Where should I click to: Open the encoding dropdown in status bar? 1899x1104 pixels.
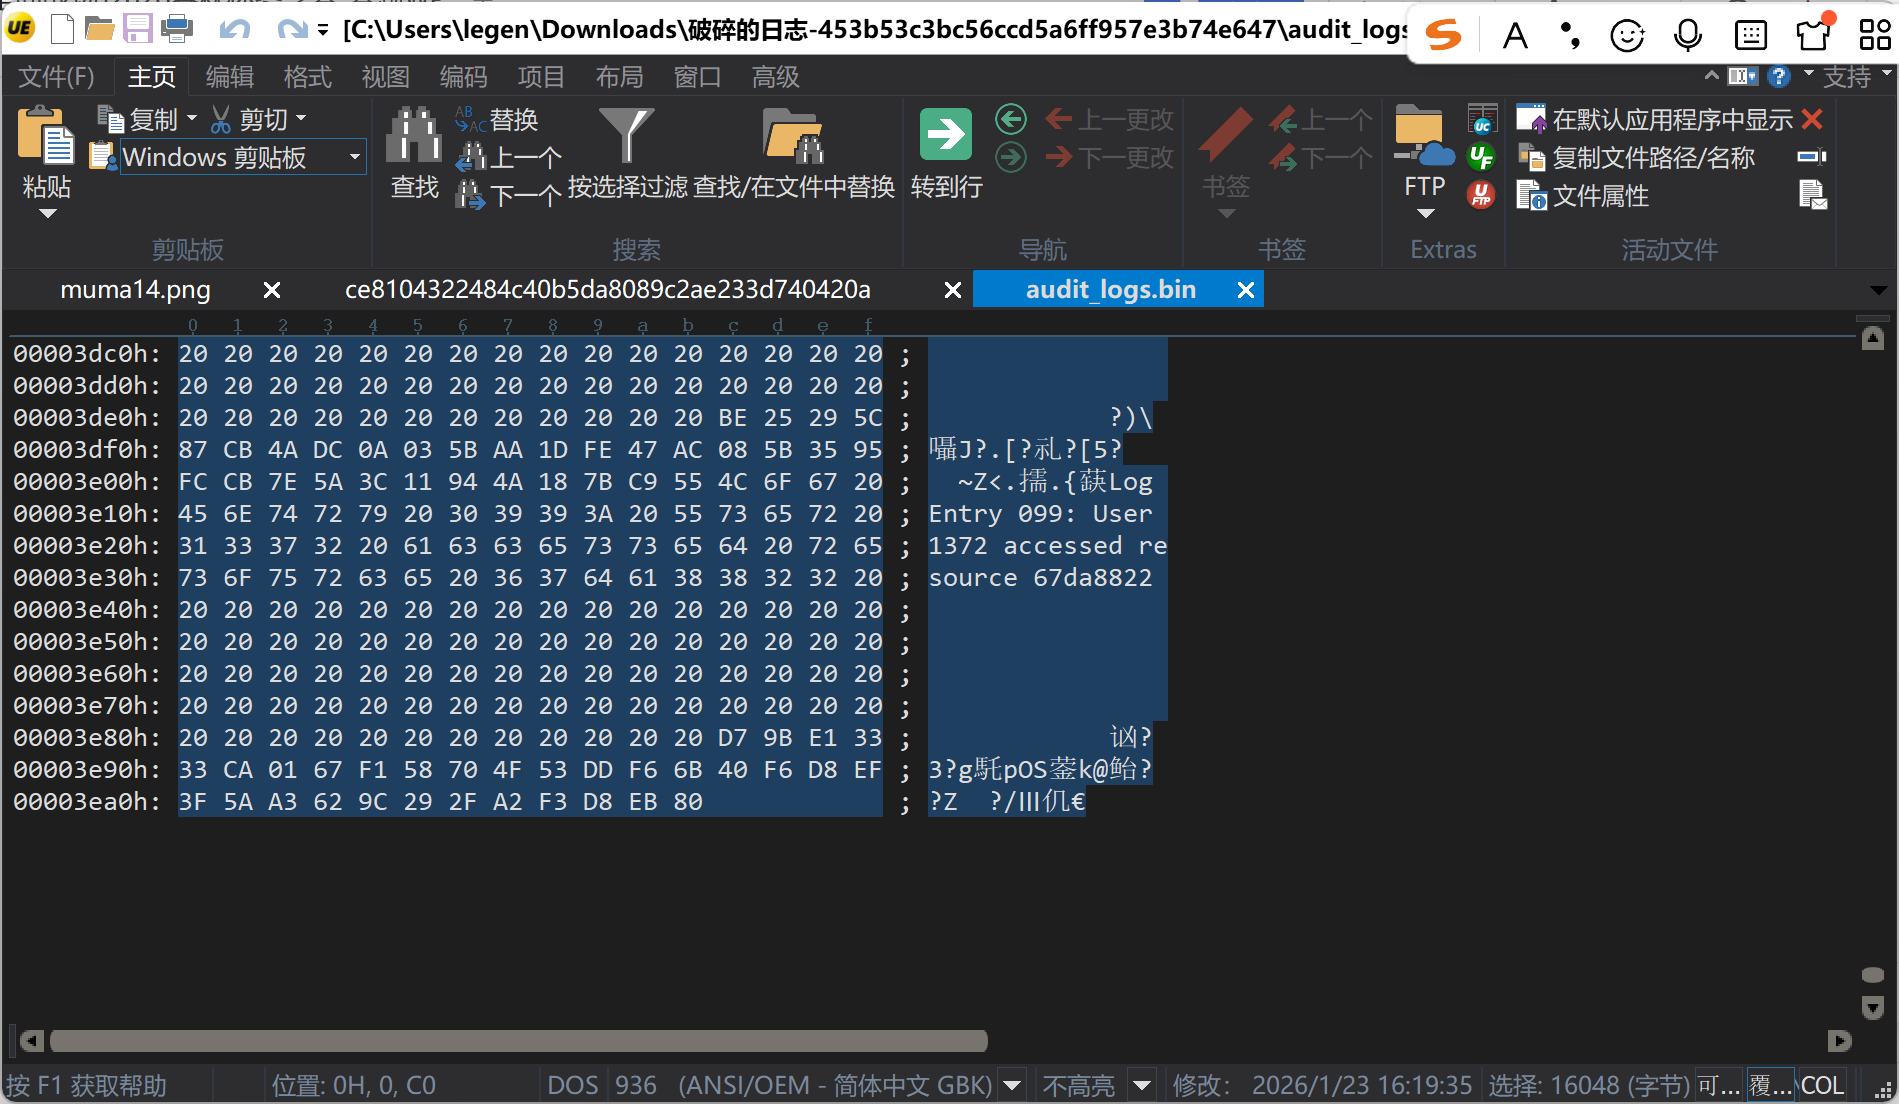[x=1012, y=1085]
